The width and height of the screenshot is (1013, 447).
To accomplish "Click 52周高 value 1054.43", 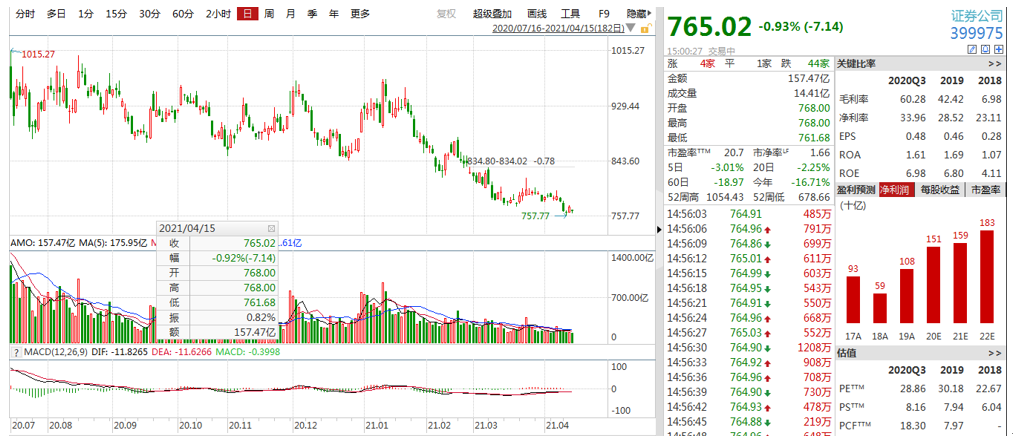I will click(726, 197).
